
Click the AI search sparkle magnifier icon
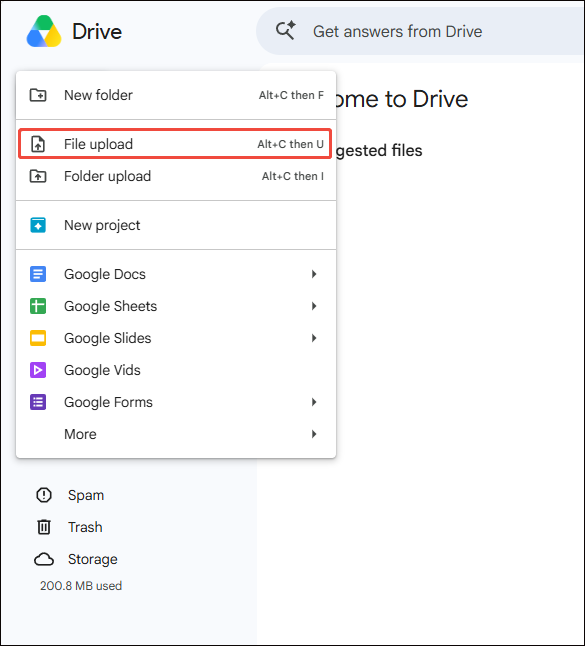pos(285,30)
